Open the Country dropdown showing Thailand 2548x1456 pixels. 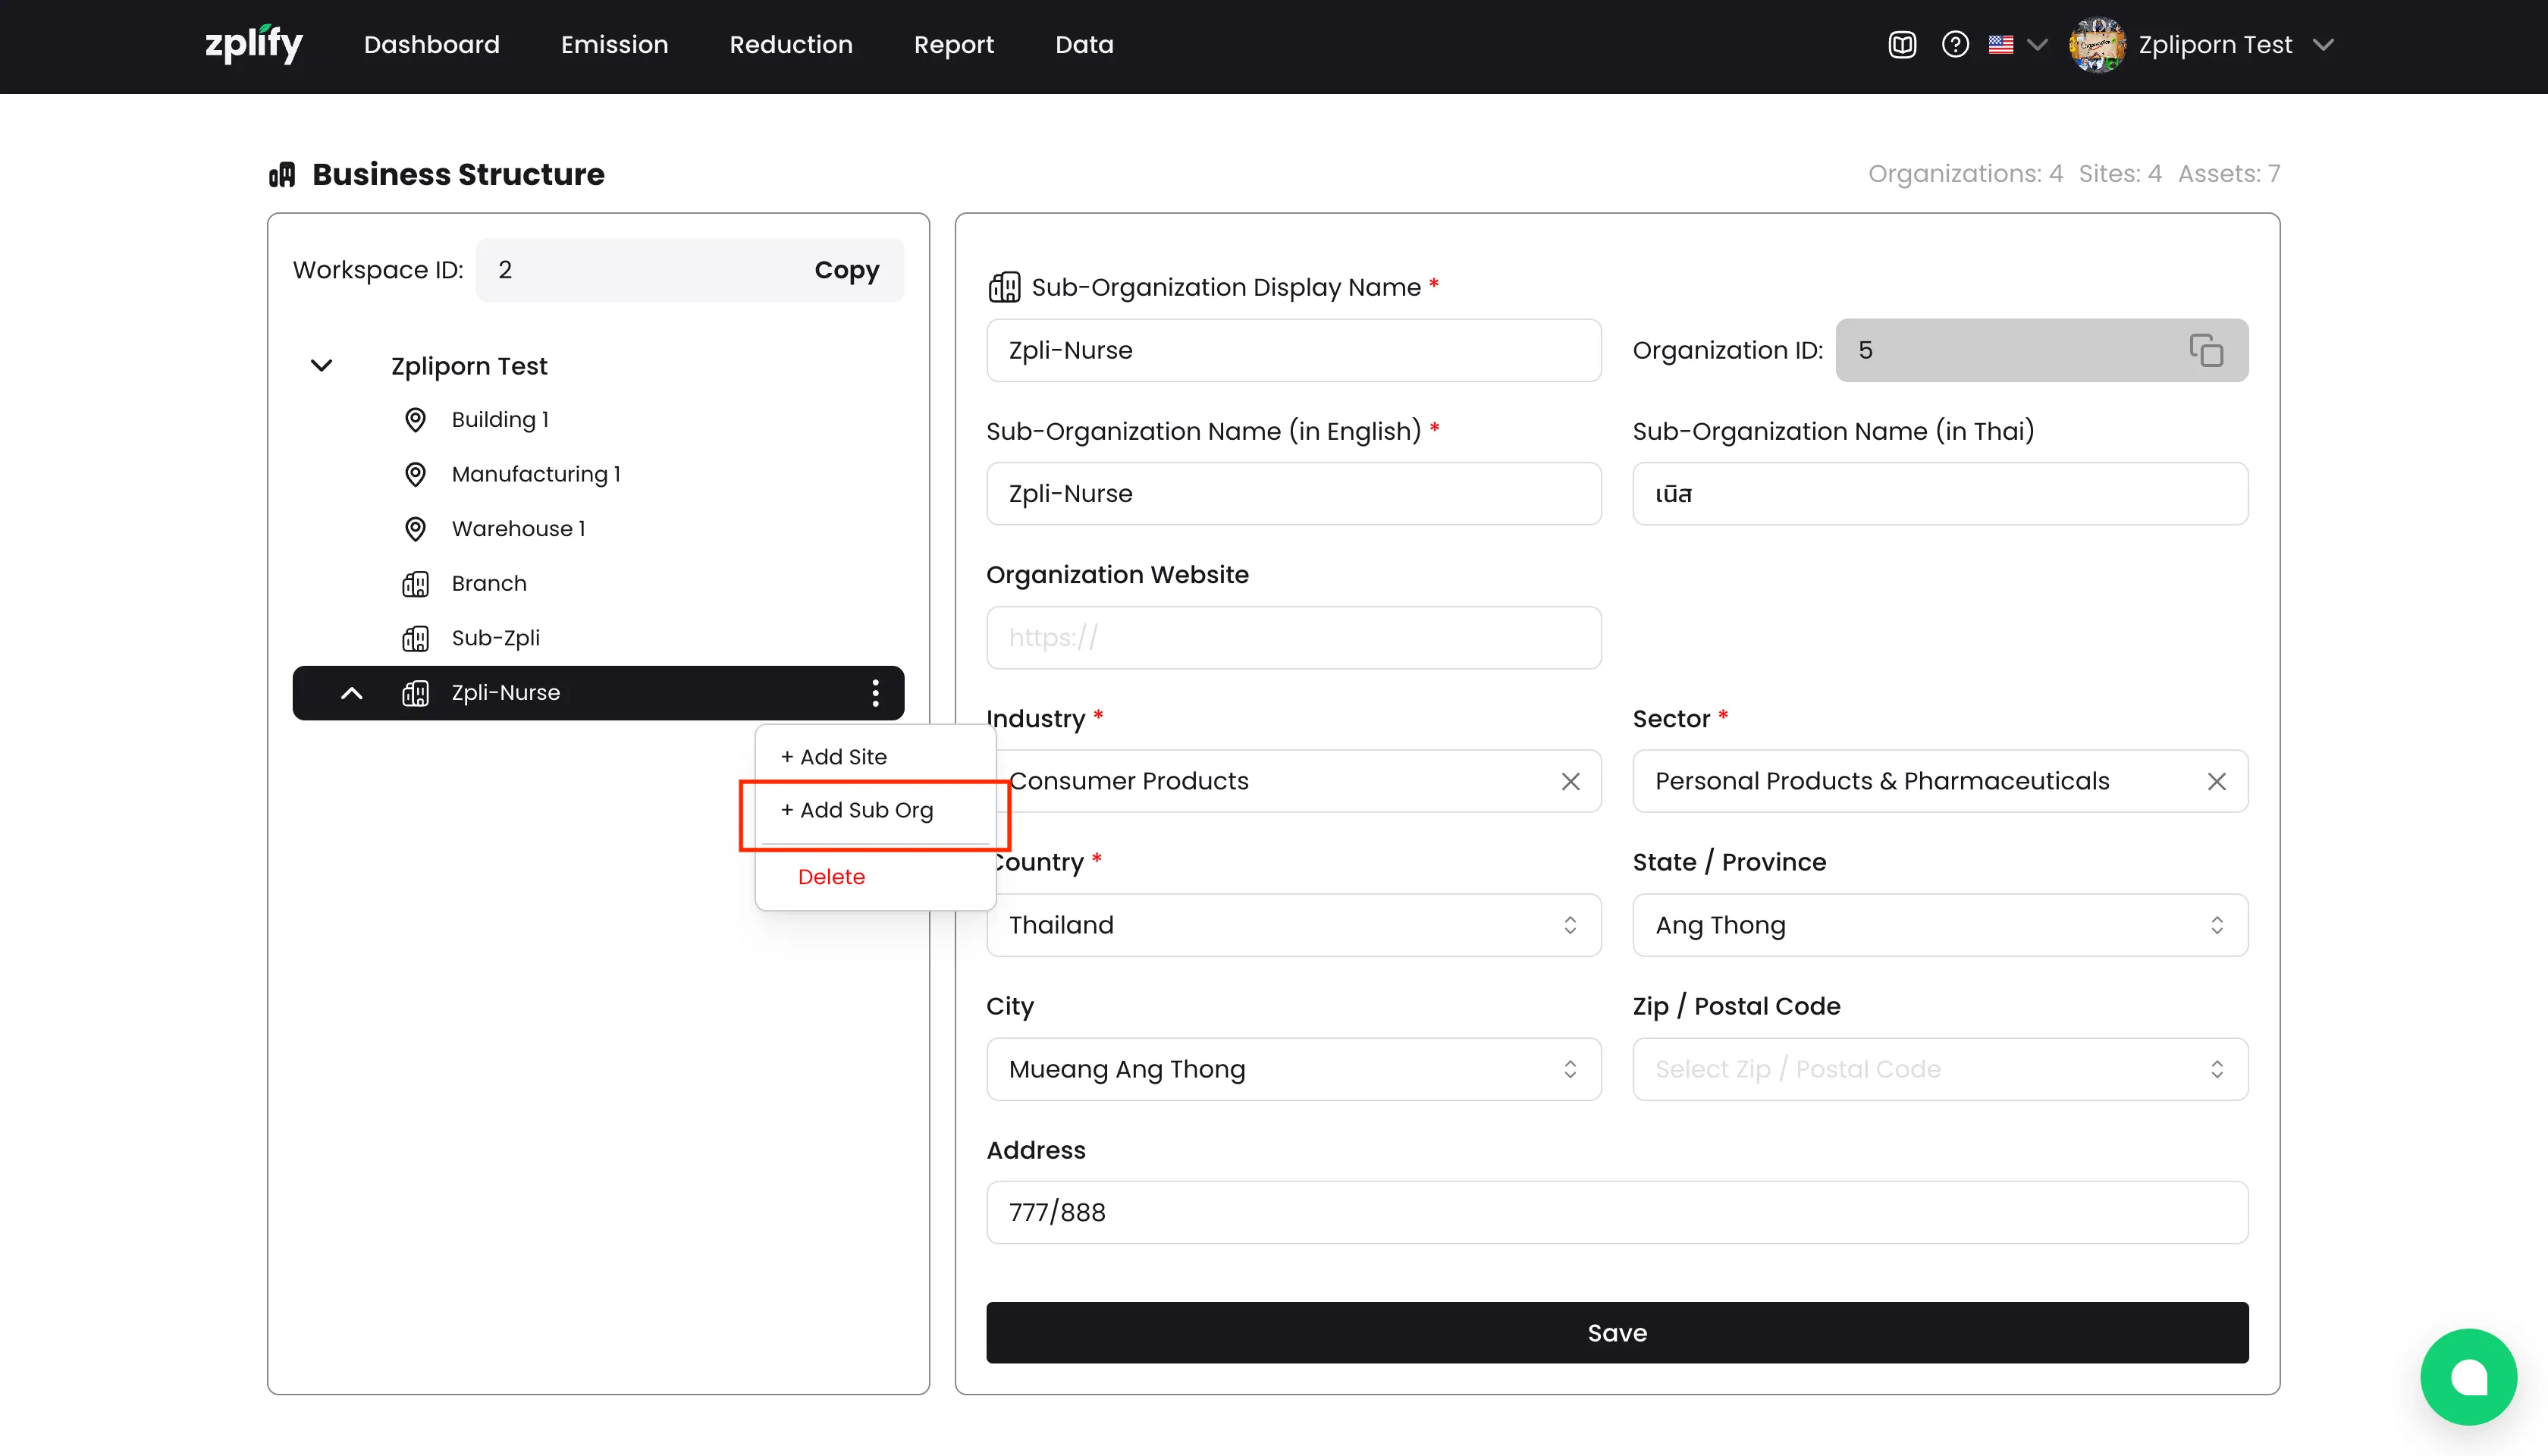click(x=1293, y=925)
